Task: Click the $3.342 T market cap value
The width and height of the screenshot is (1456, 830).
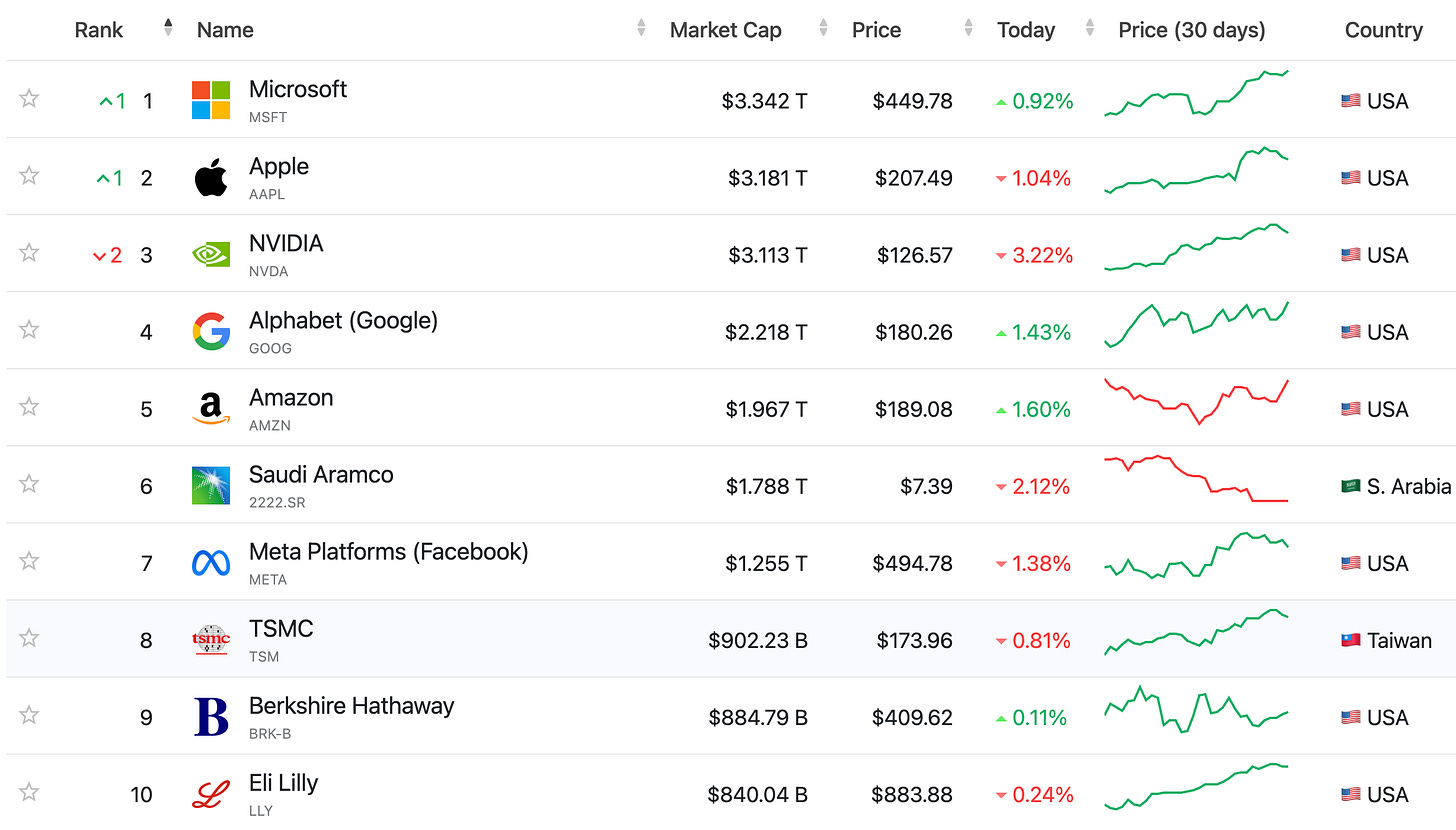Action: tap(764, 101)
